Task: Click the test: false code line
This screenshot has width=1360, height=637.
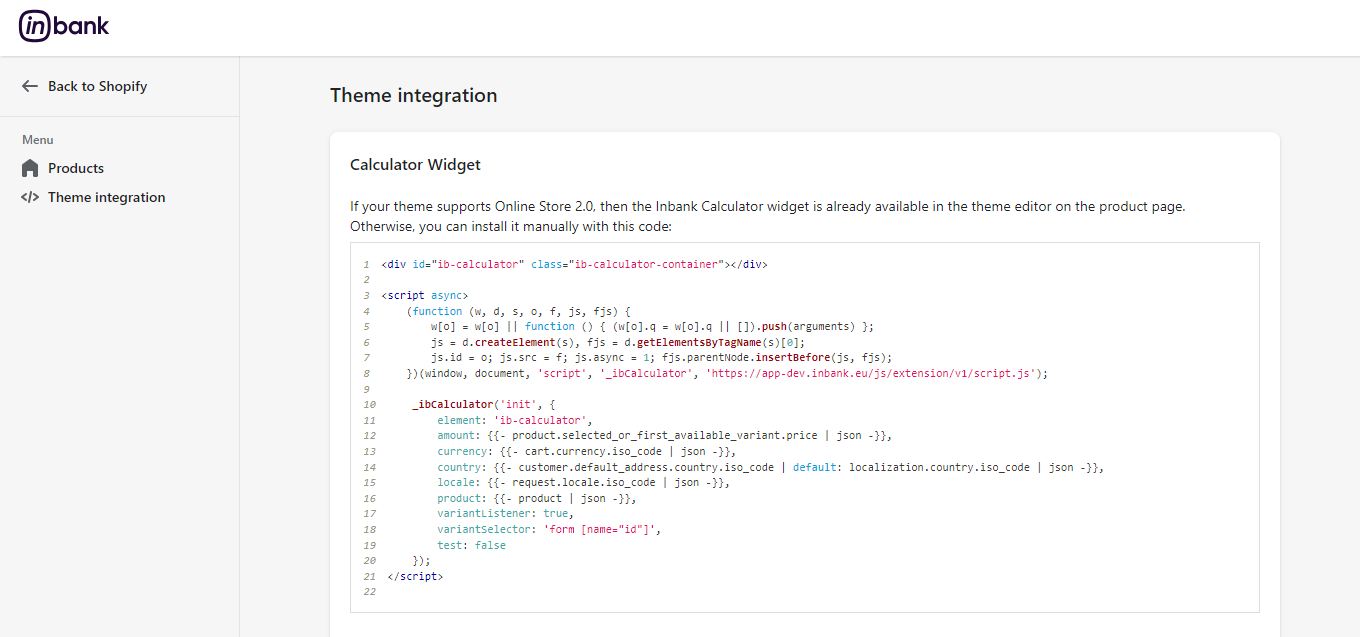Action: point(471,545)
